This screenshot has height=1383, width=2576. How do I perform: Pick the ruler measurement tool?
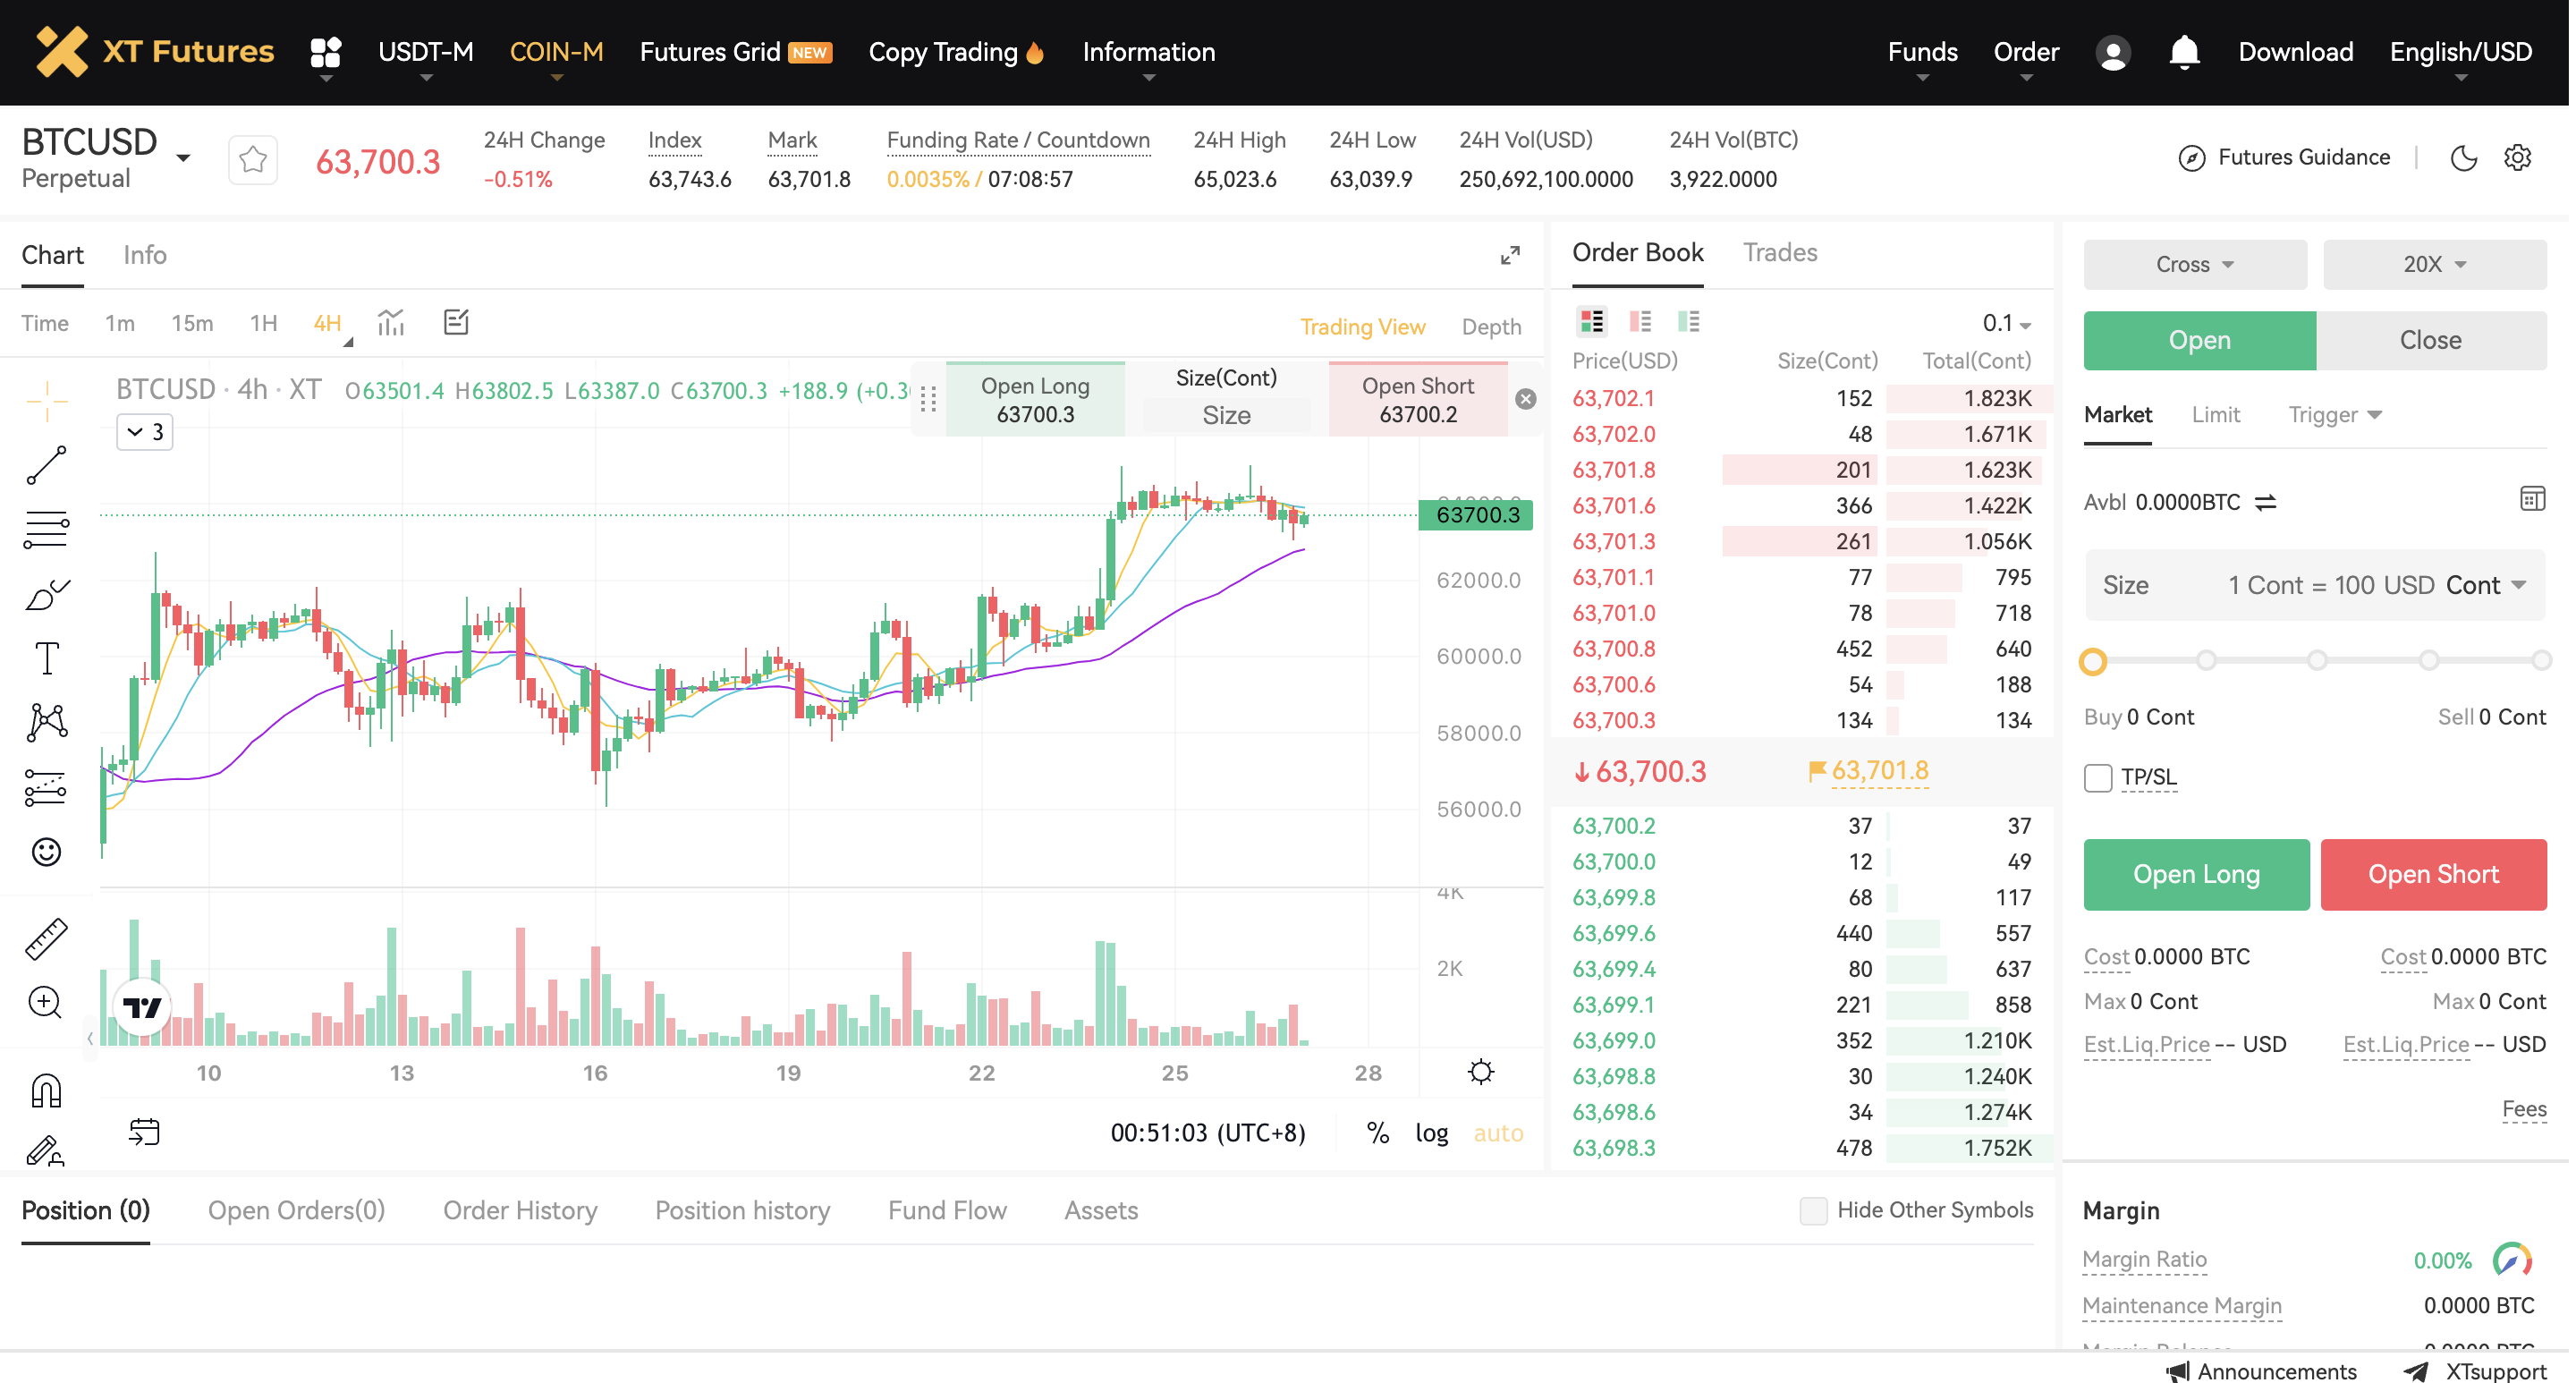tap(46, 938)
